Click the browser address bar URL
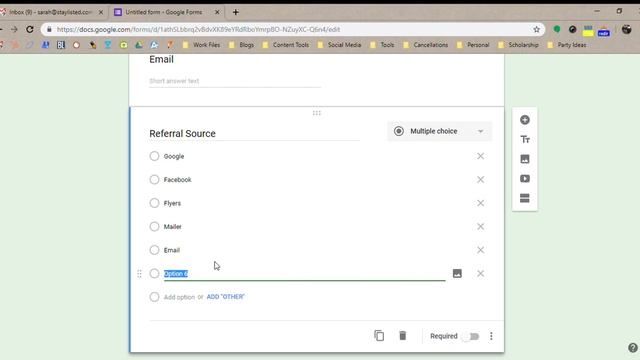This screenshot has width=640, height=360. coord(198,29)
